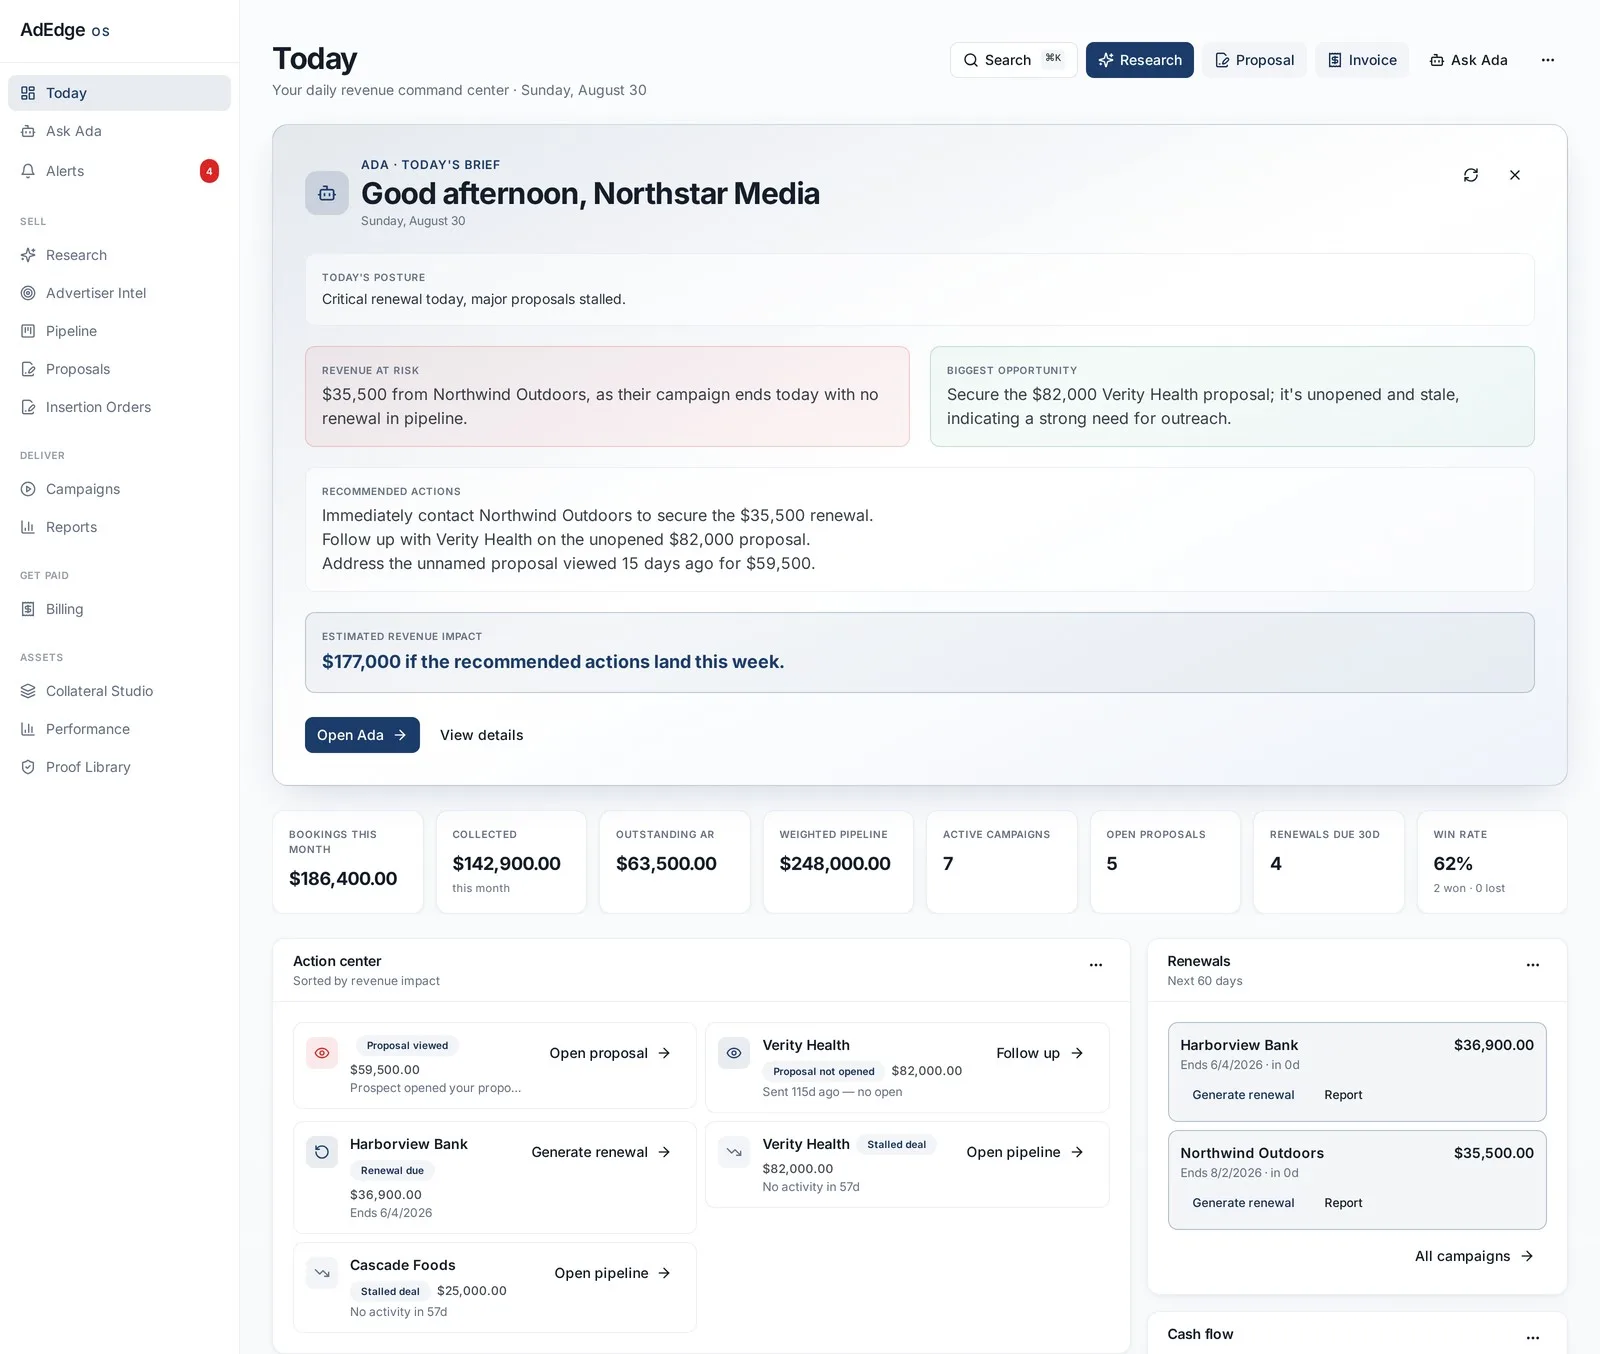Click the Outstanding AR $63,500.00 card

[675, 862]
